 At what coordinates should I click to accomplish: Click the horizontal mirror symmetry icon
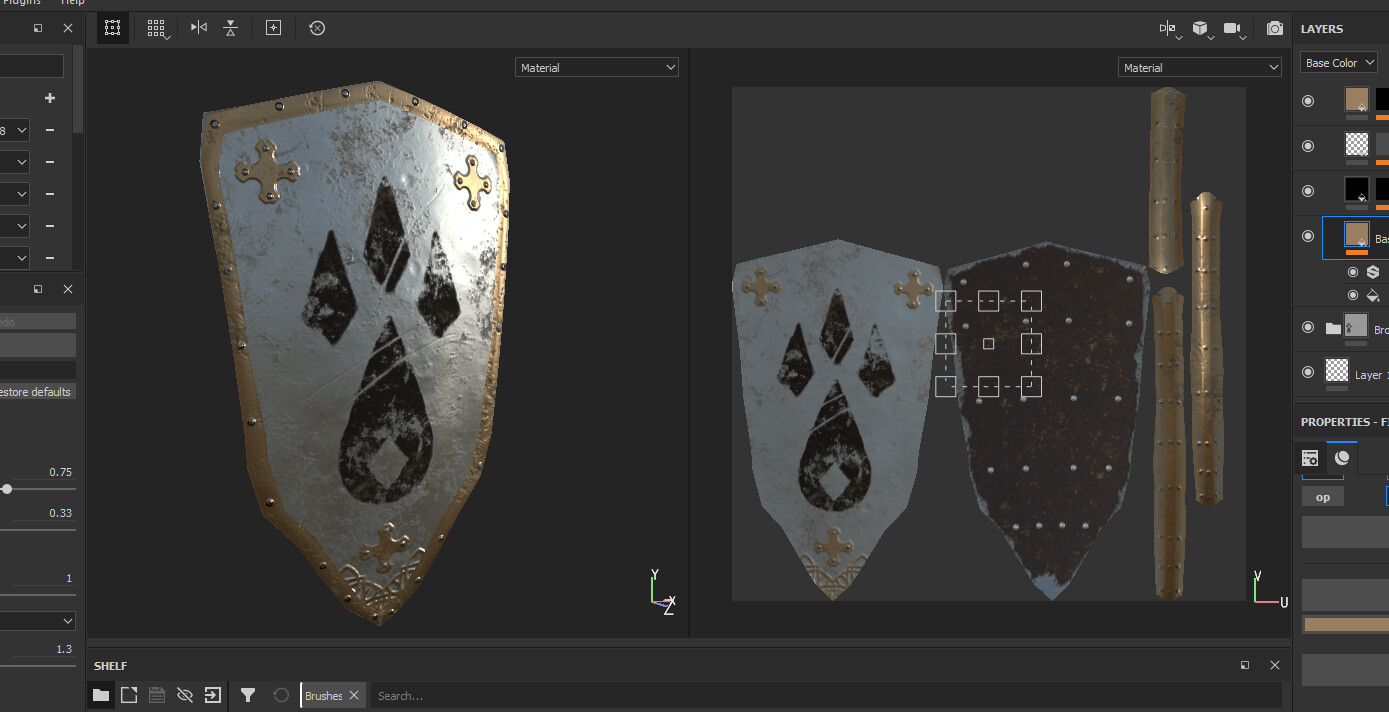pos(199,28)
